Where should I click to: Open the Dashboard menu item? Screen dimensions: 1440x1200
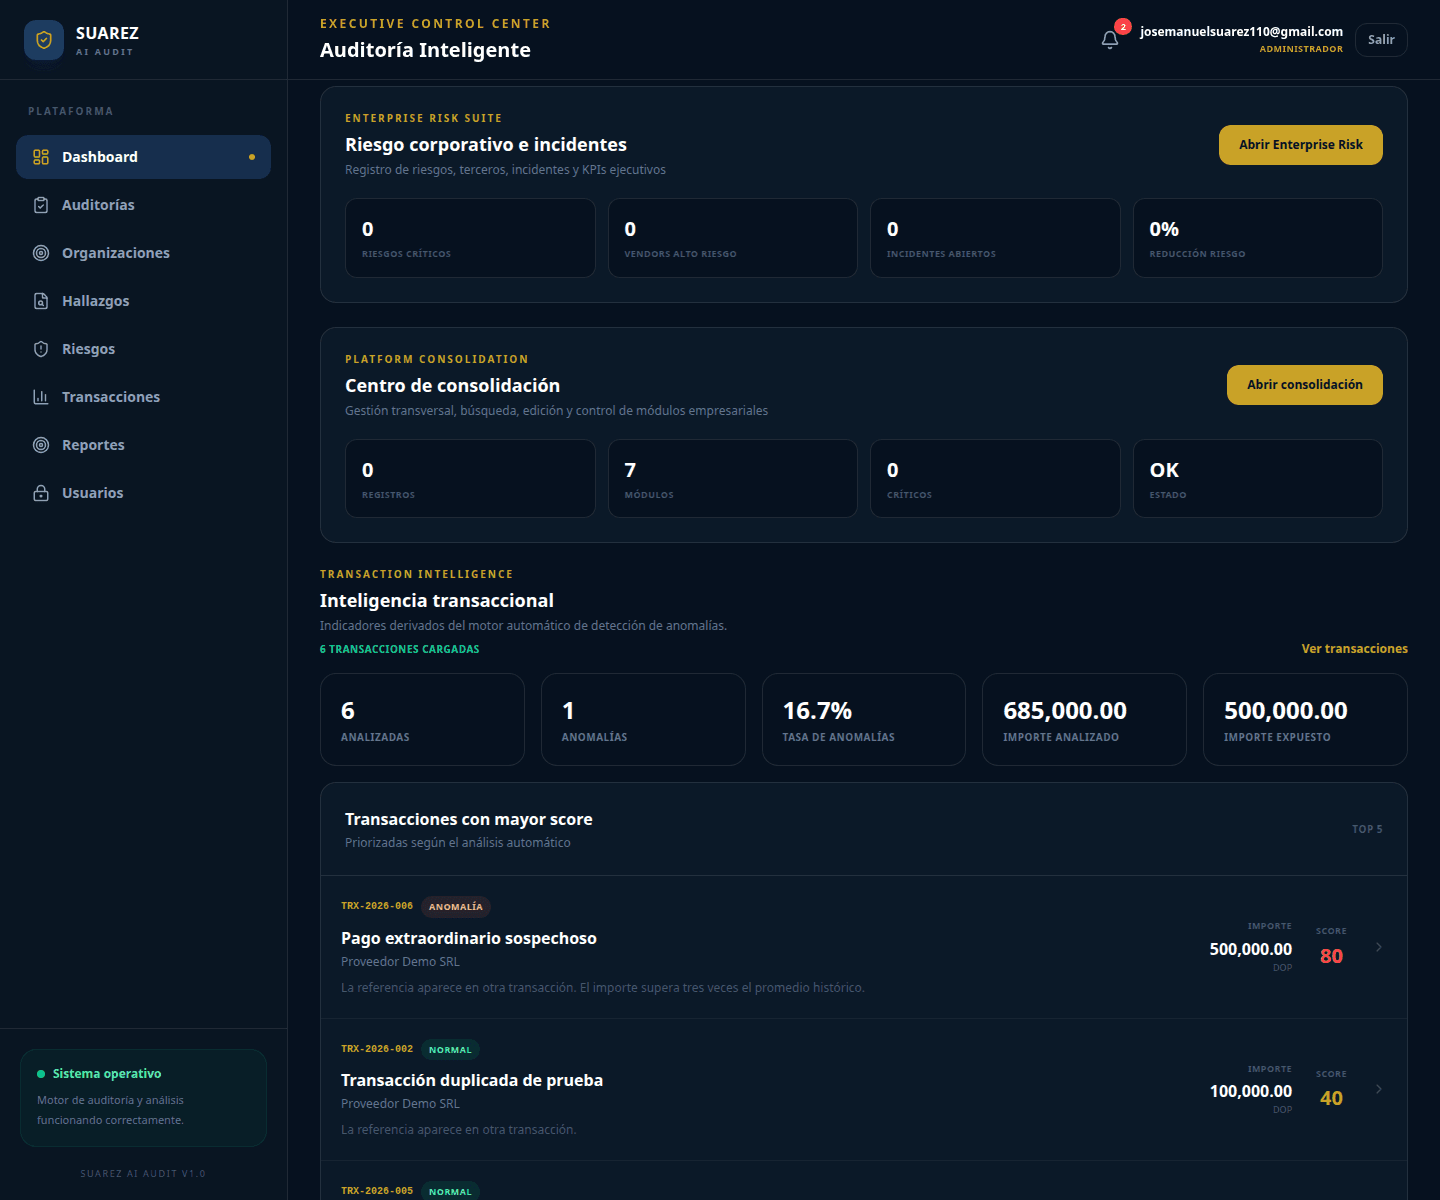point(143,157)
